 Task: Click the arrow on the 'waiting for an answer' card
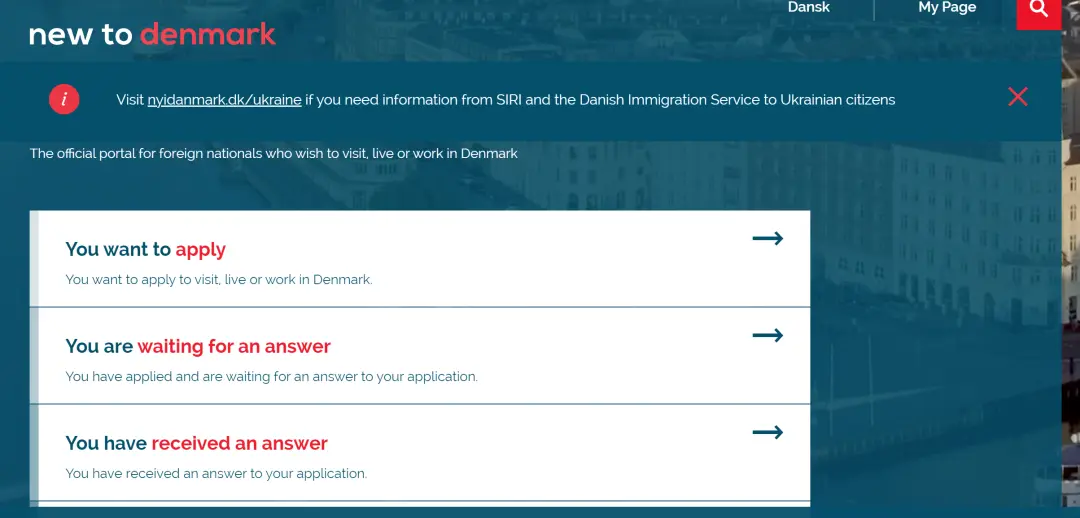coord(767,336)
